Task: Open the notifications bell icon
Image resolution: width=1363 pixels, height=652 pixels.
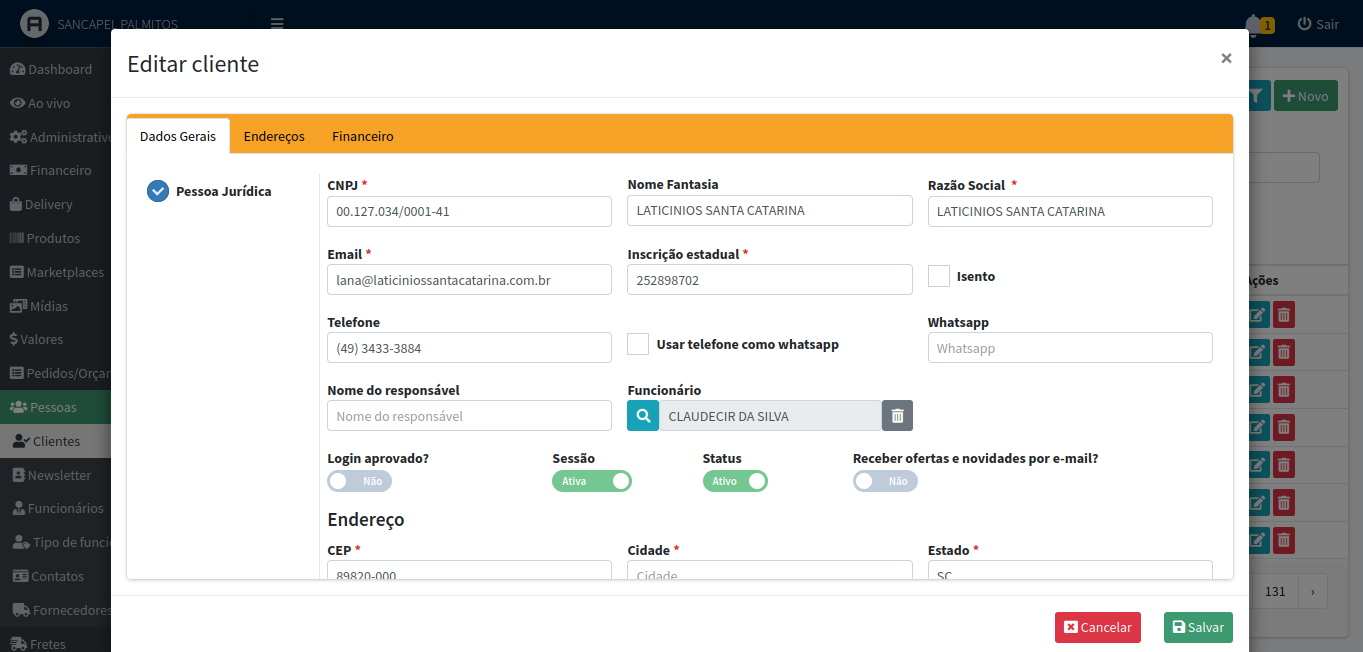Action: (x=1253, y=24)
